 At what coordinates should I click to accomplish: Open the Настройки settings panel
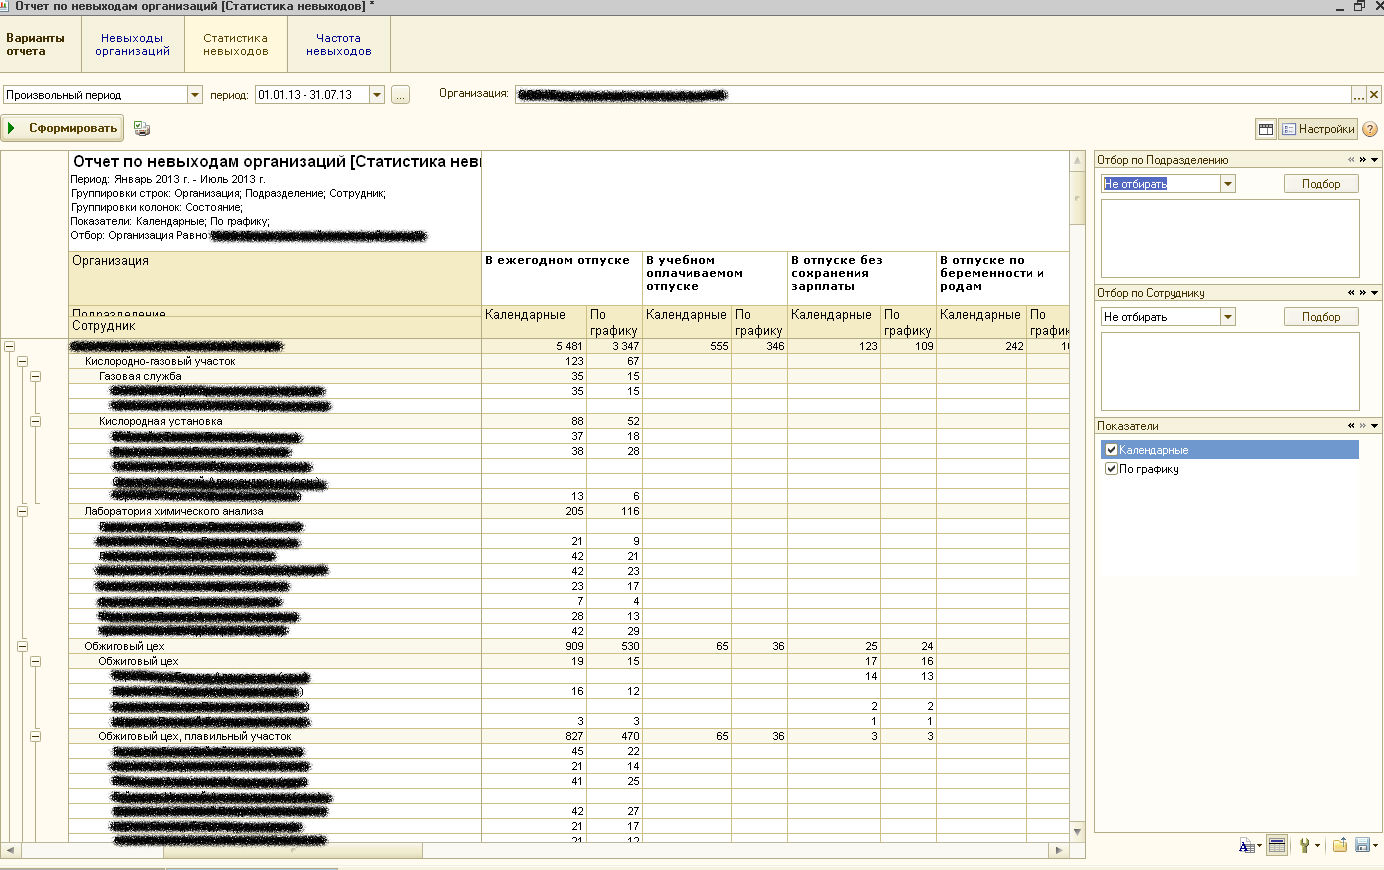point(1318,129)
